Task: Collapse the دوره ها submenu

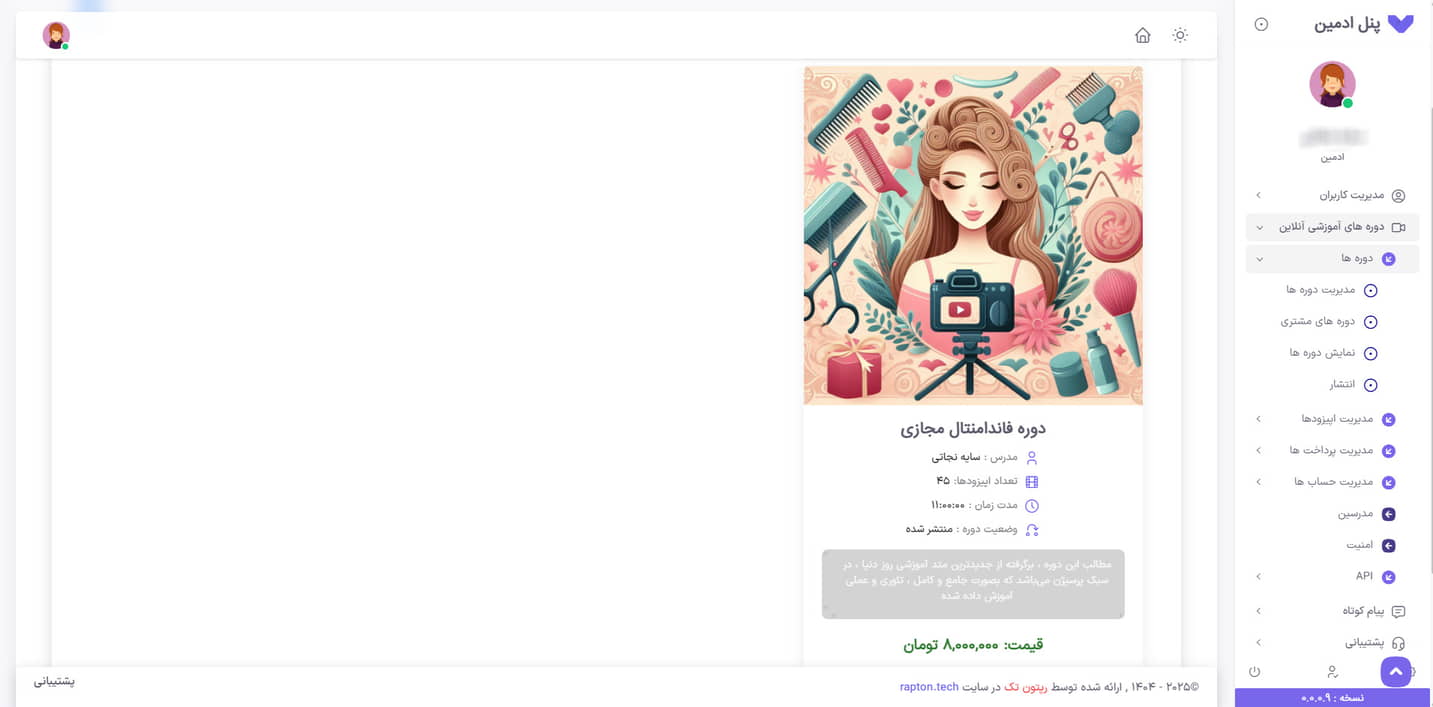Action: (1332, 259)
